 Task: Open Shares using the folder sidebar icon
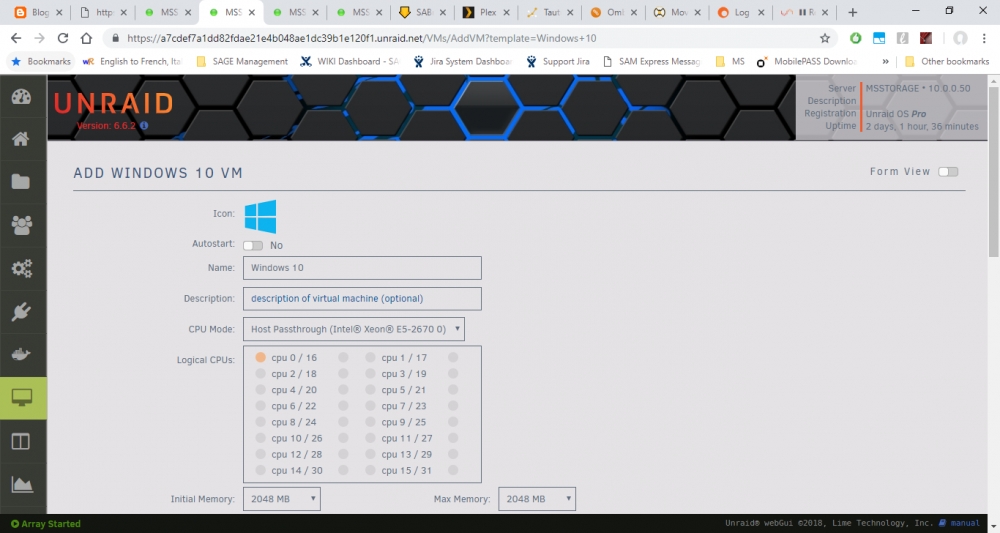[x=21, y=182]
